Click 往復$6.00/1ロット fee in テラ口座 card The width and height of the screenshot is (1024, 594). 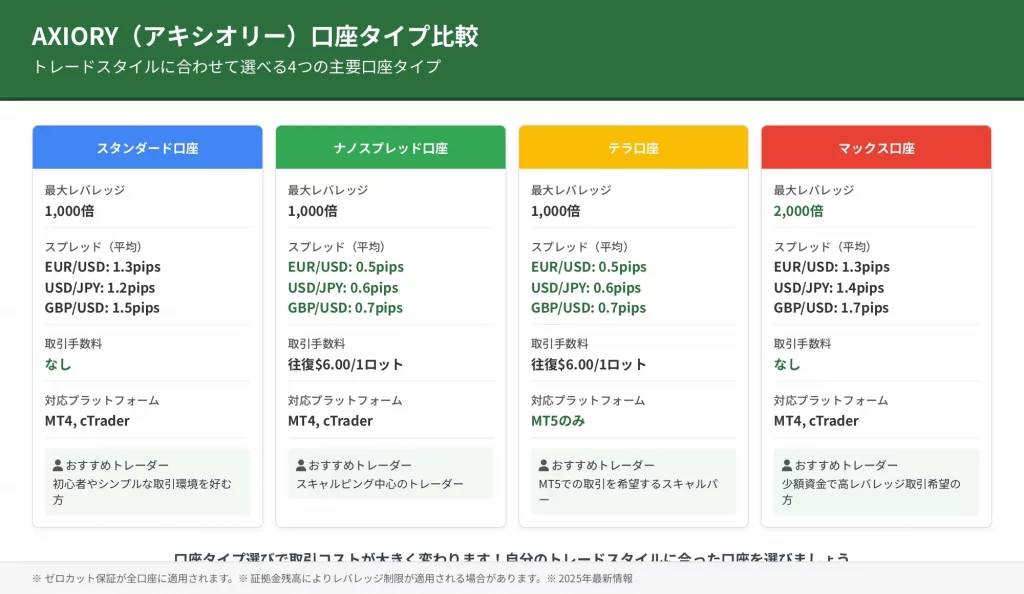coord(588,364)
